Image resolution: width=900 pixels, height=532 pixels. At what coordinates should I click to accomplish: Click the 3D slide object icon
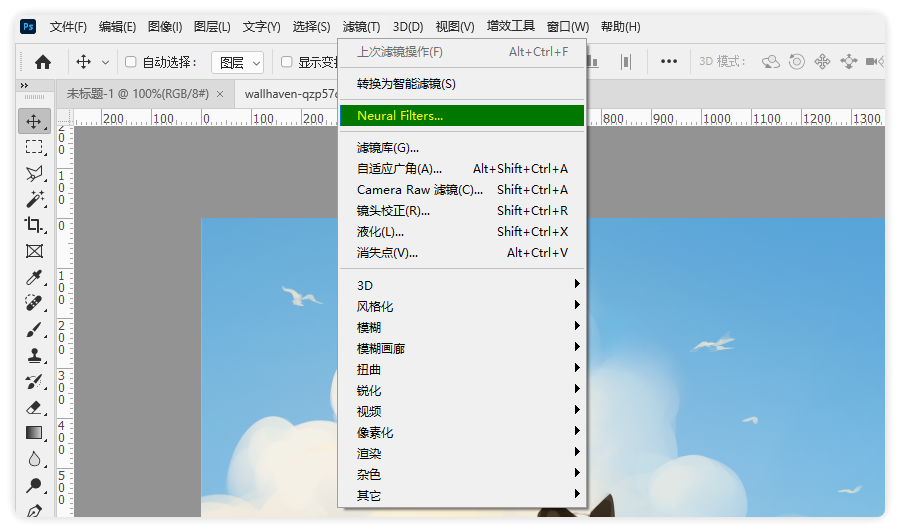[848, 61]
